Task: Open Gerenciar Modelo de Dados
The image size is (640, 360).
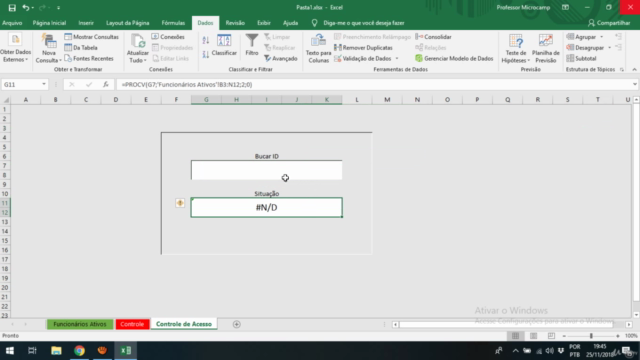Action: tap(454, 58)
